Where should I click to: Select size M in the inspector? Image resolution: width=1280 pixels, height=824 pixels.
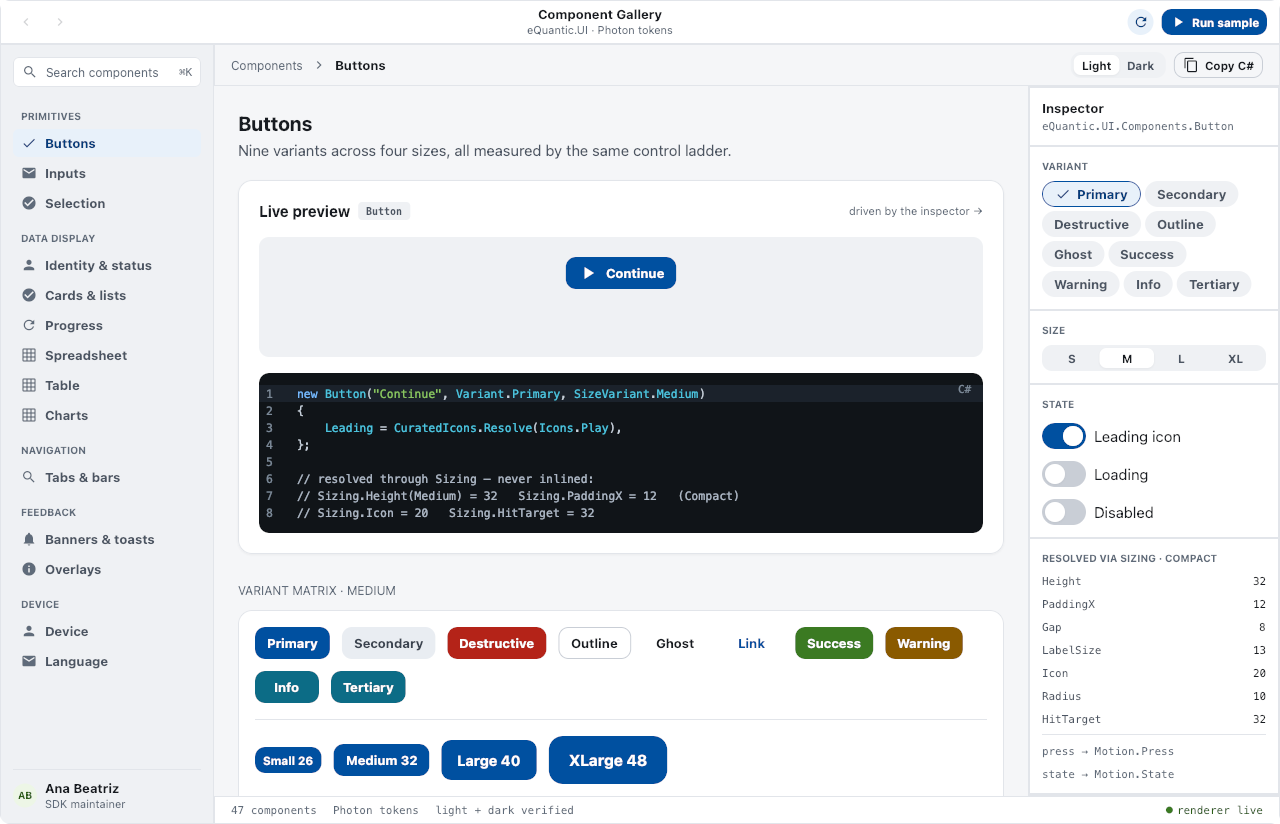[1127, 358]
